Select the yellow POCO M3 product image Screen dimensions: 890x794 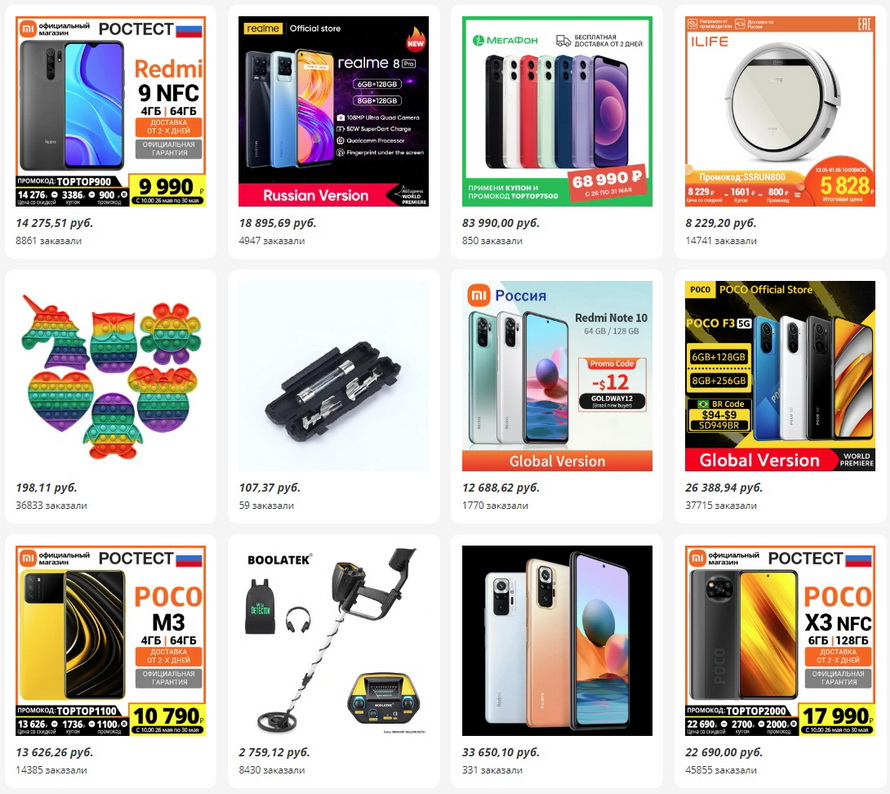[111, 641]
